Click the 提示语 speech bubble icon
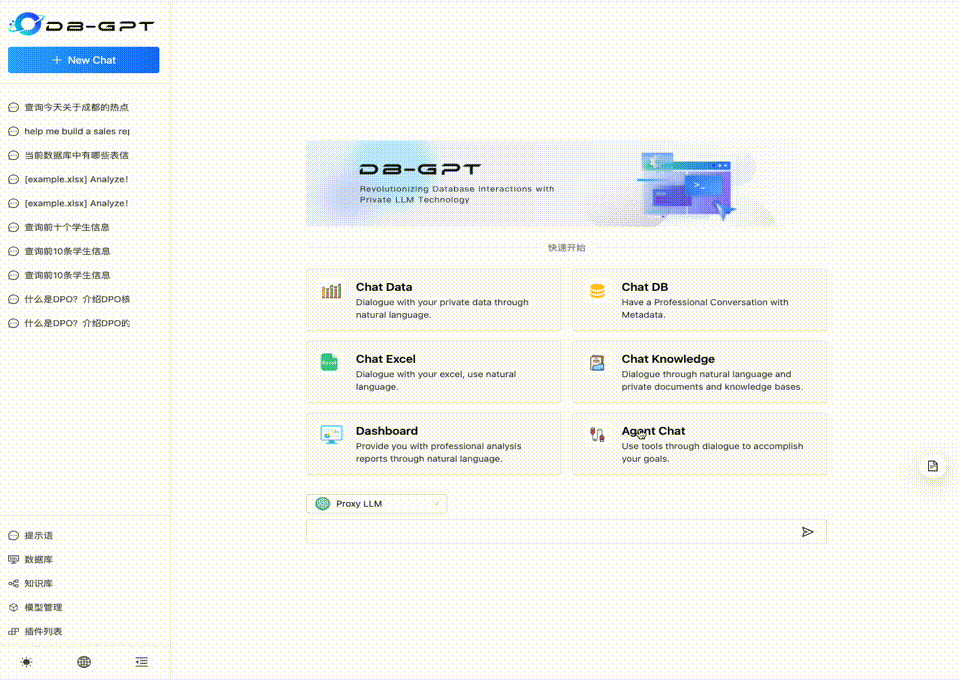 pos(13,536)
